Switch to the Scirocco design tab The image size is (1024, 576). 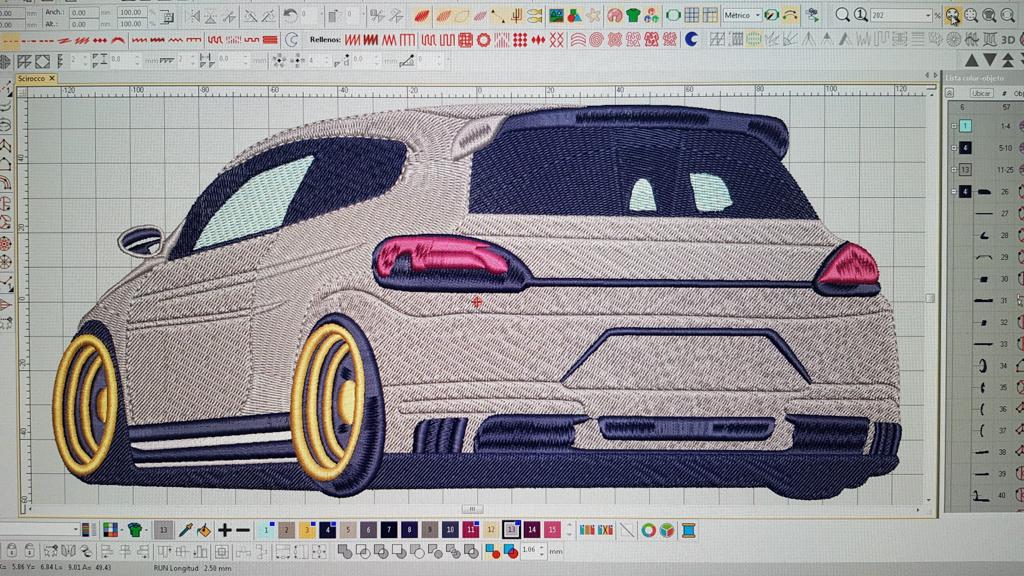click(x=32, y=78)
